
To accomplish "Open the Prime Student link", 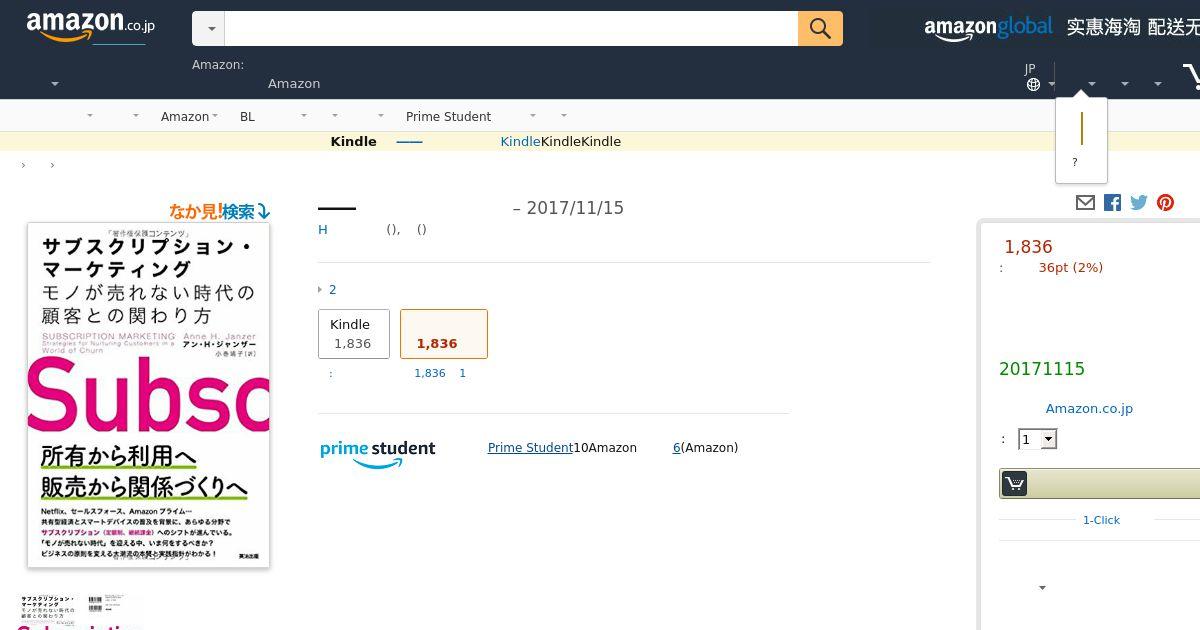I will 530,448.
